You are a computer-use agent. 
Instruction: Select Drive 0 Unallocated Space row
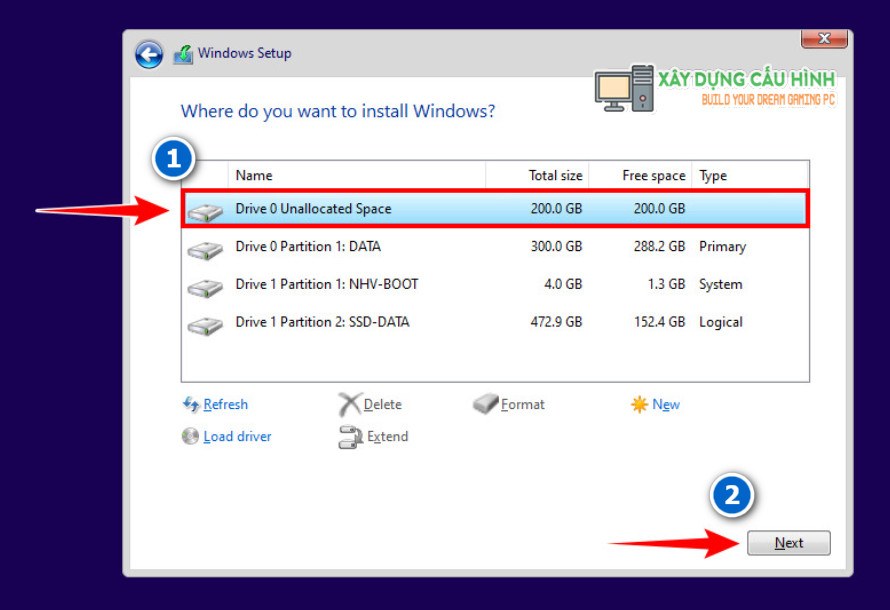coord(495,209)
